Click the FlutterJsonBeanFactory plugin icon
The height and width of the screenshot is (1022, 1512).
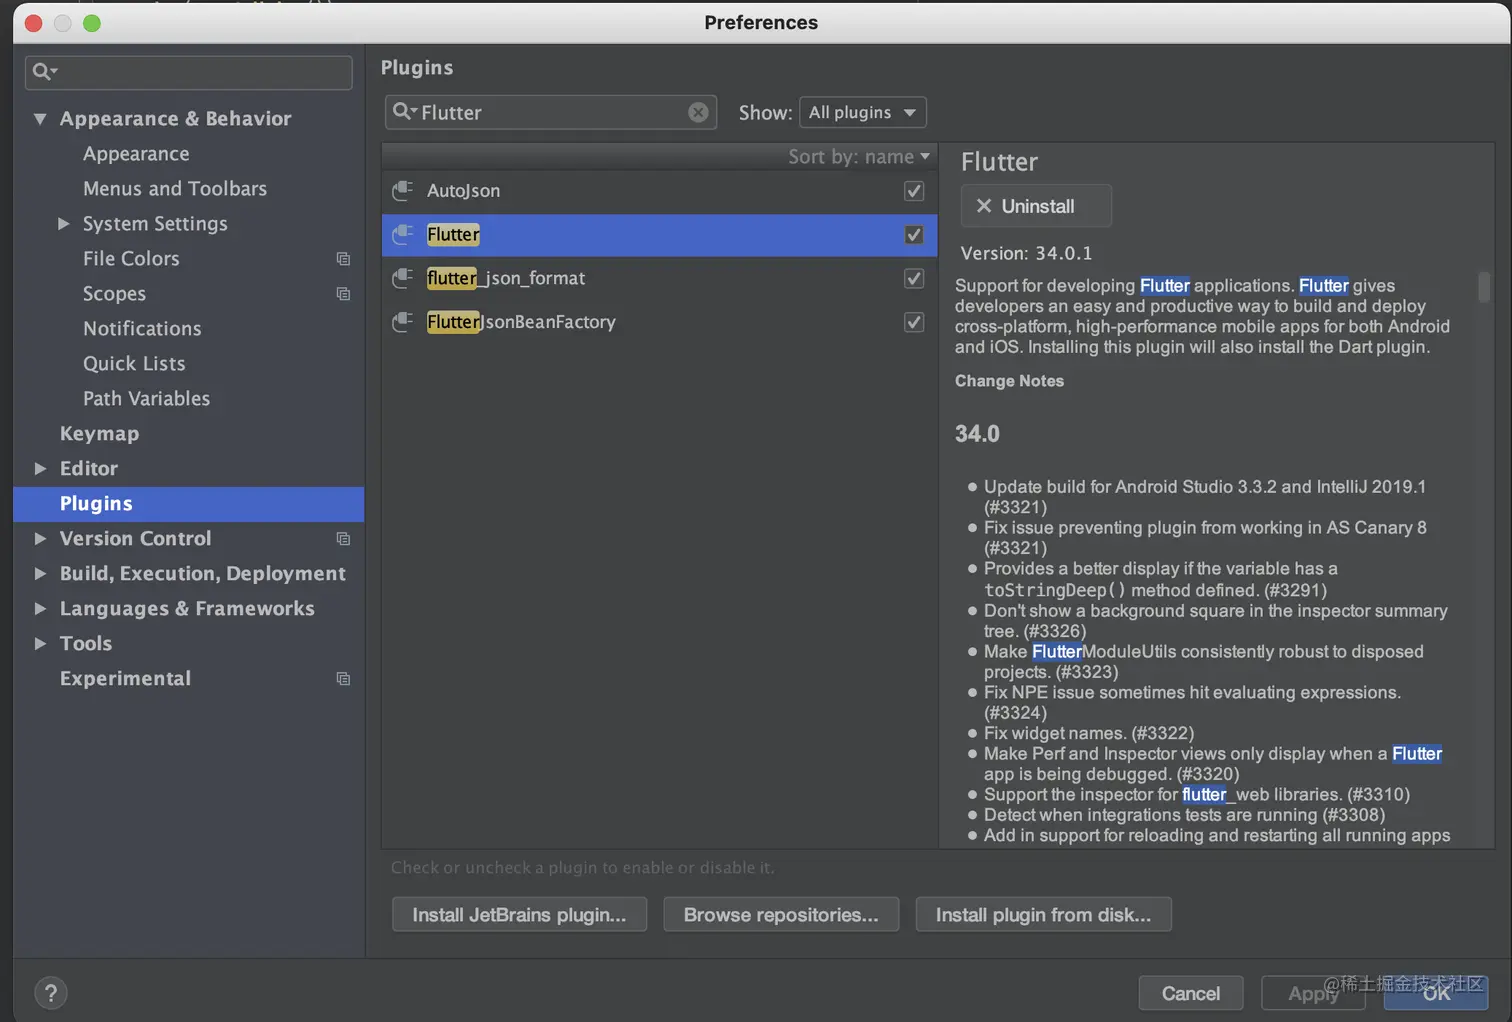tap(403, 322)
